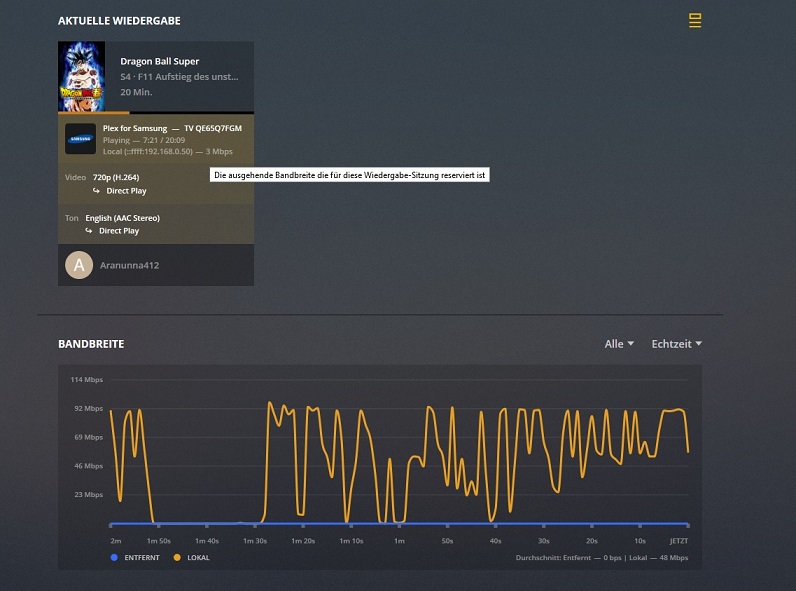
Task: Click the 'JETZT' marker on the time axis
Action: (679, 541)
